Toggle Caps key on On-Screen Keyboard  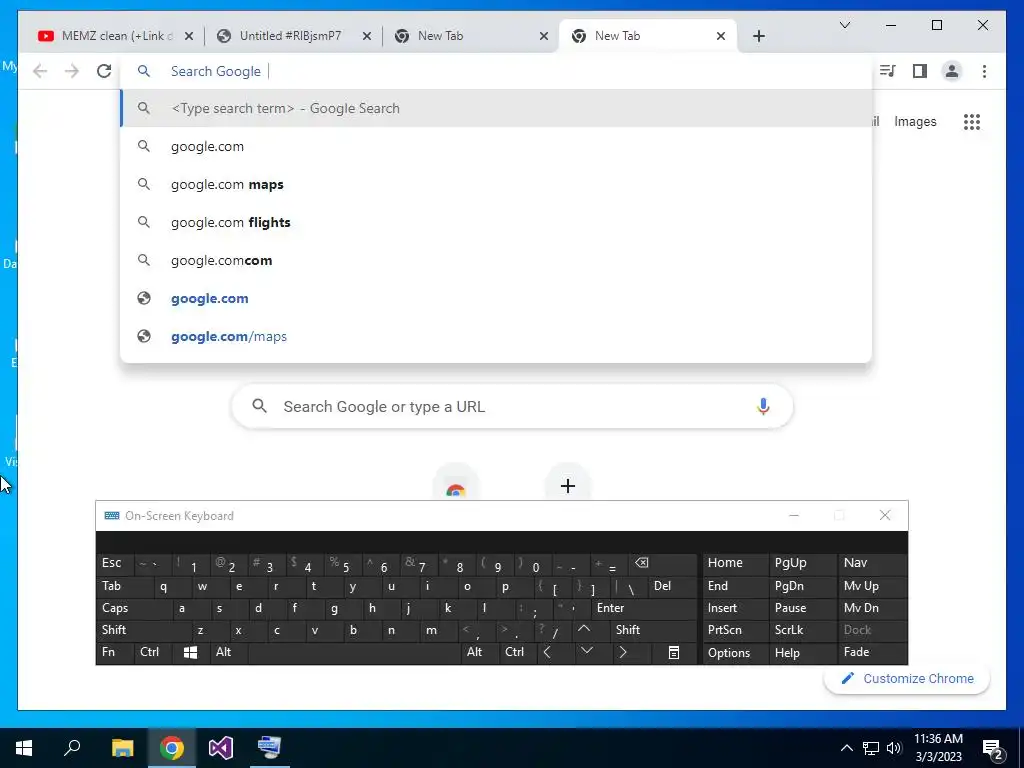point(134,608)
